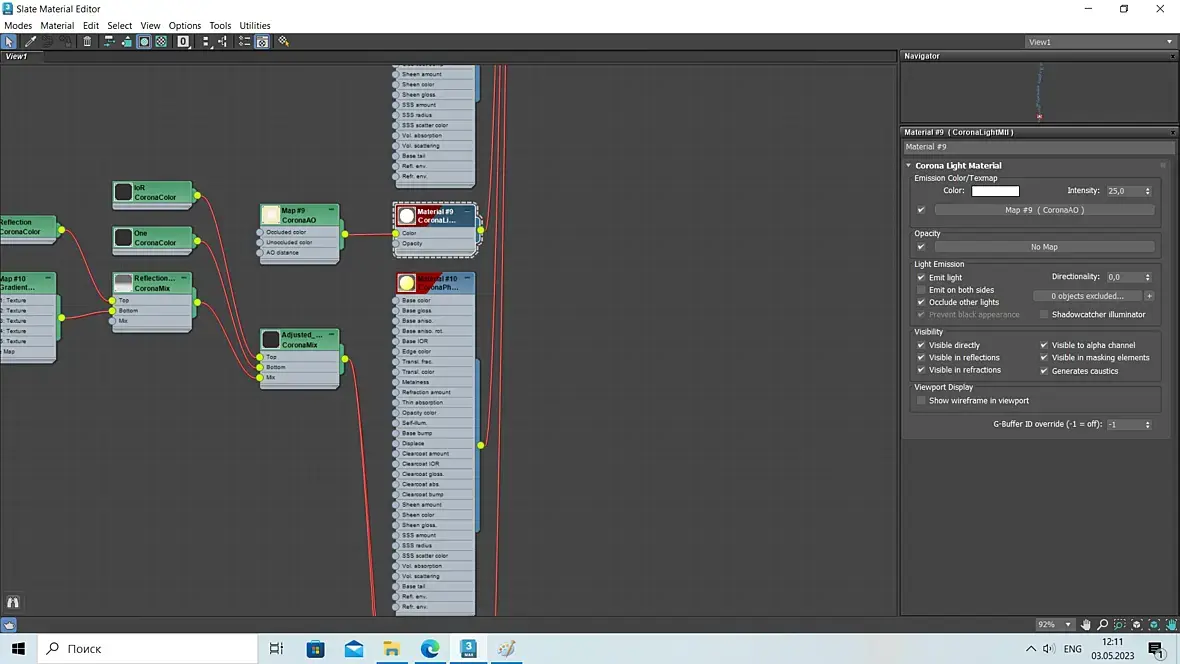Screen dimensions: 1180x664
Task: Activate the Zoom magnifier tool
Action: [1102, 625]
